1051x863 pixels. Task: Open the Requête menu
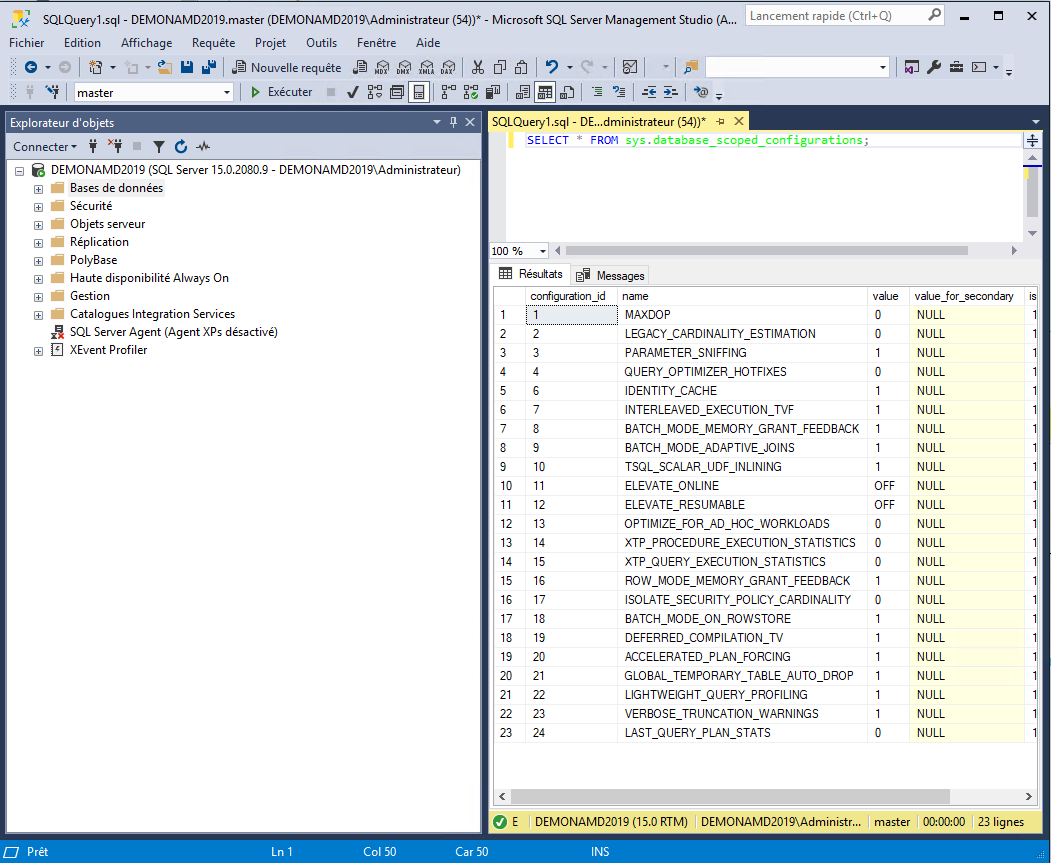point(213,43)
